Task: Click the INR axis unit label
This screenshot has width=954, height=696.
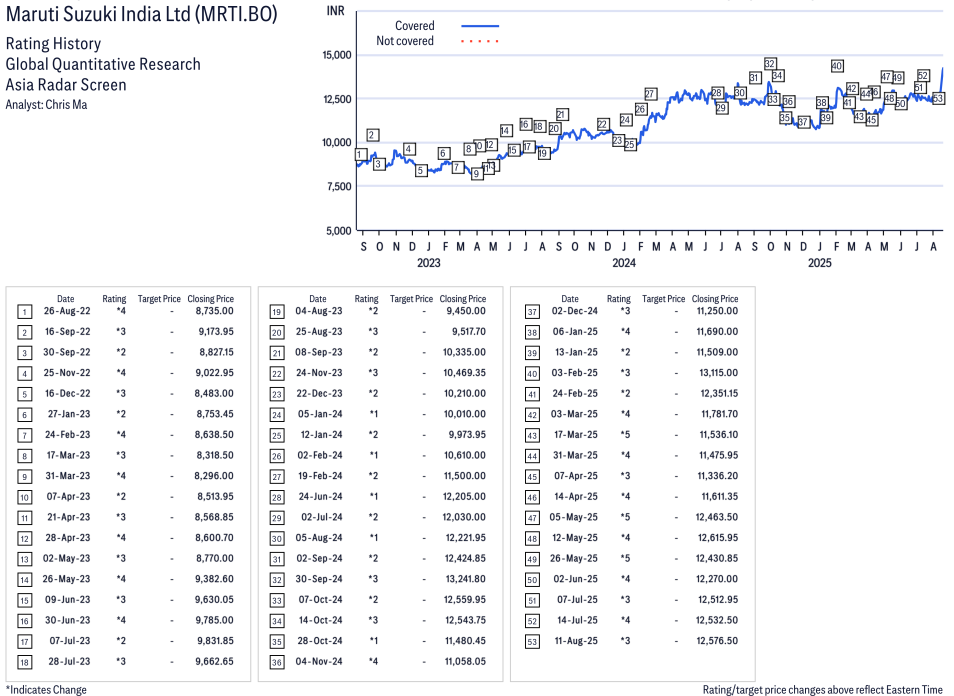Action: (335, 11)
